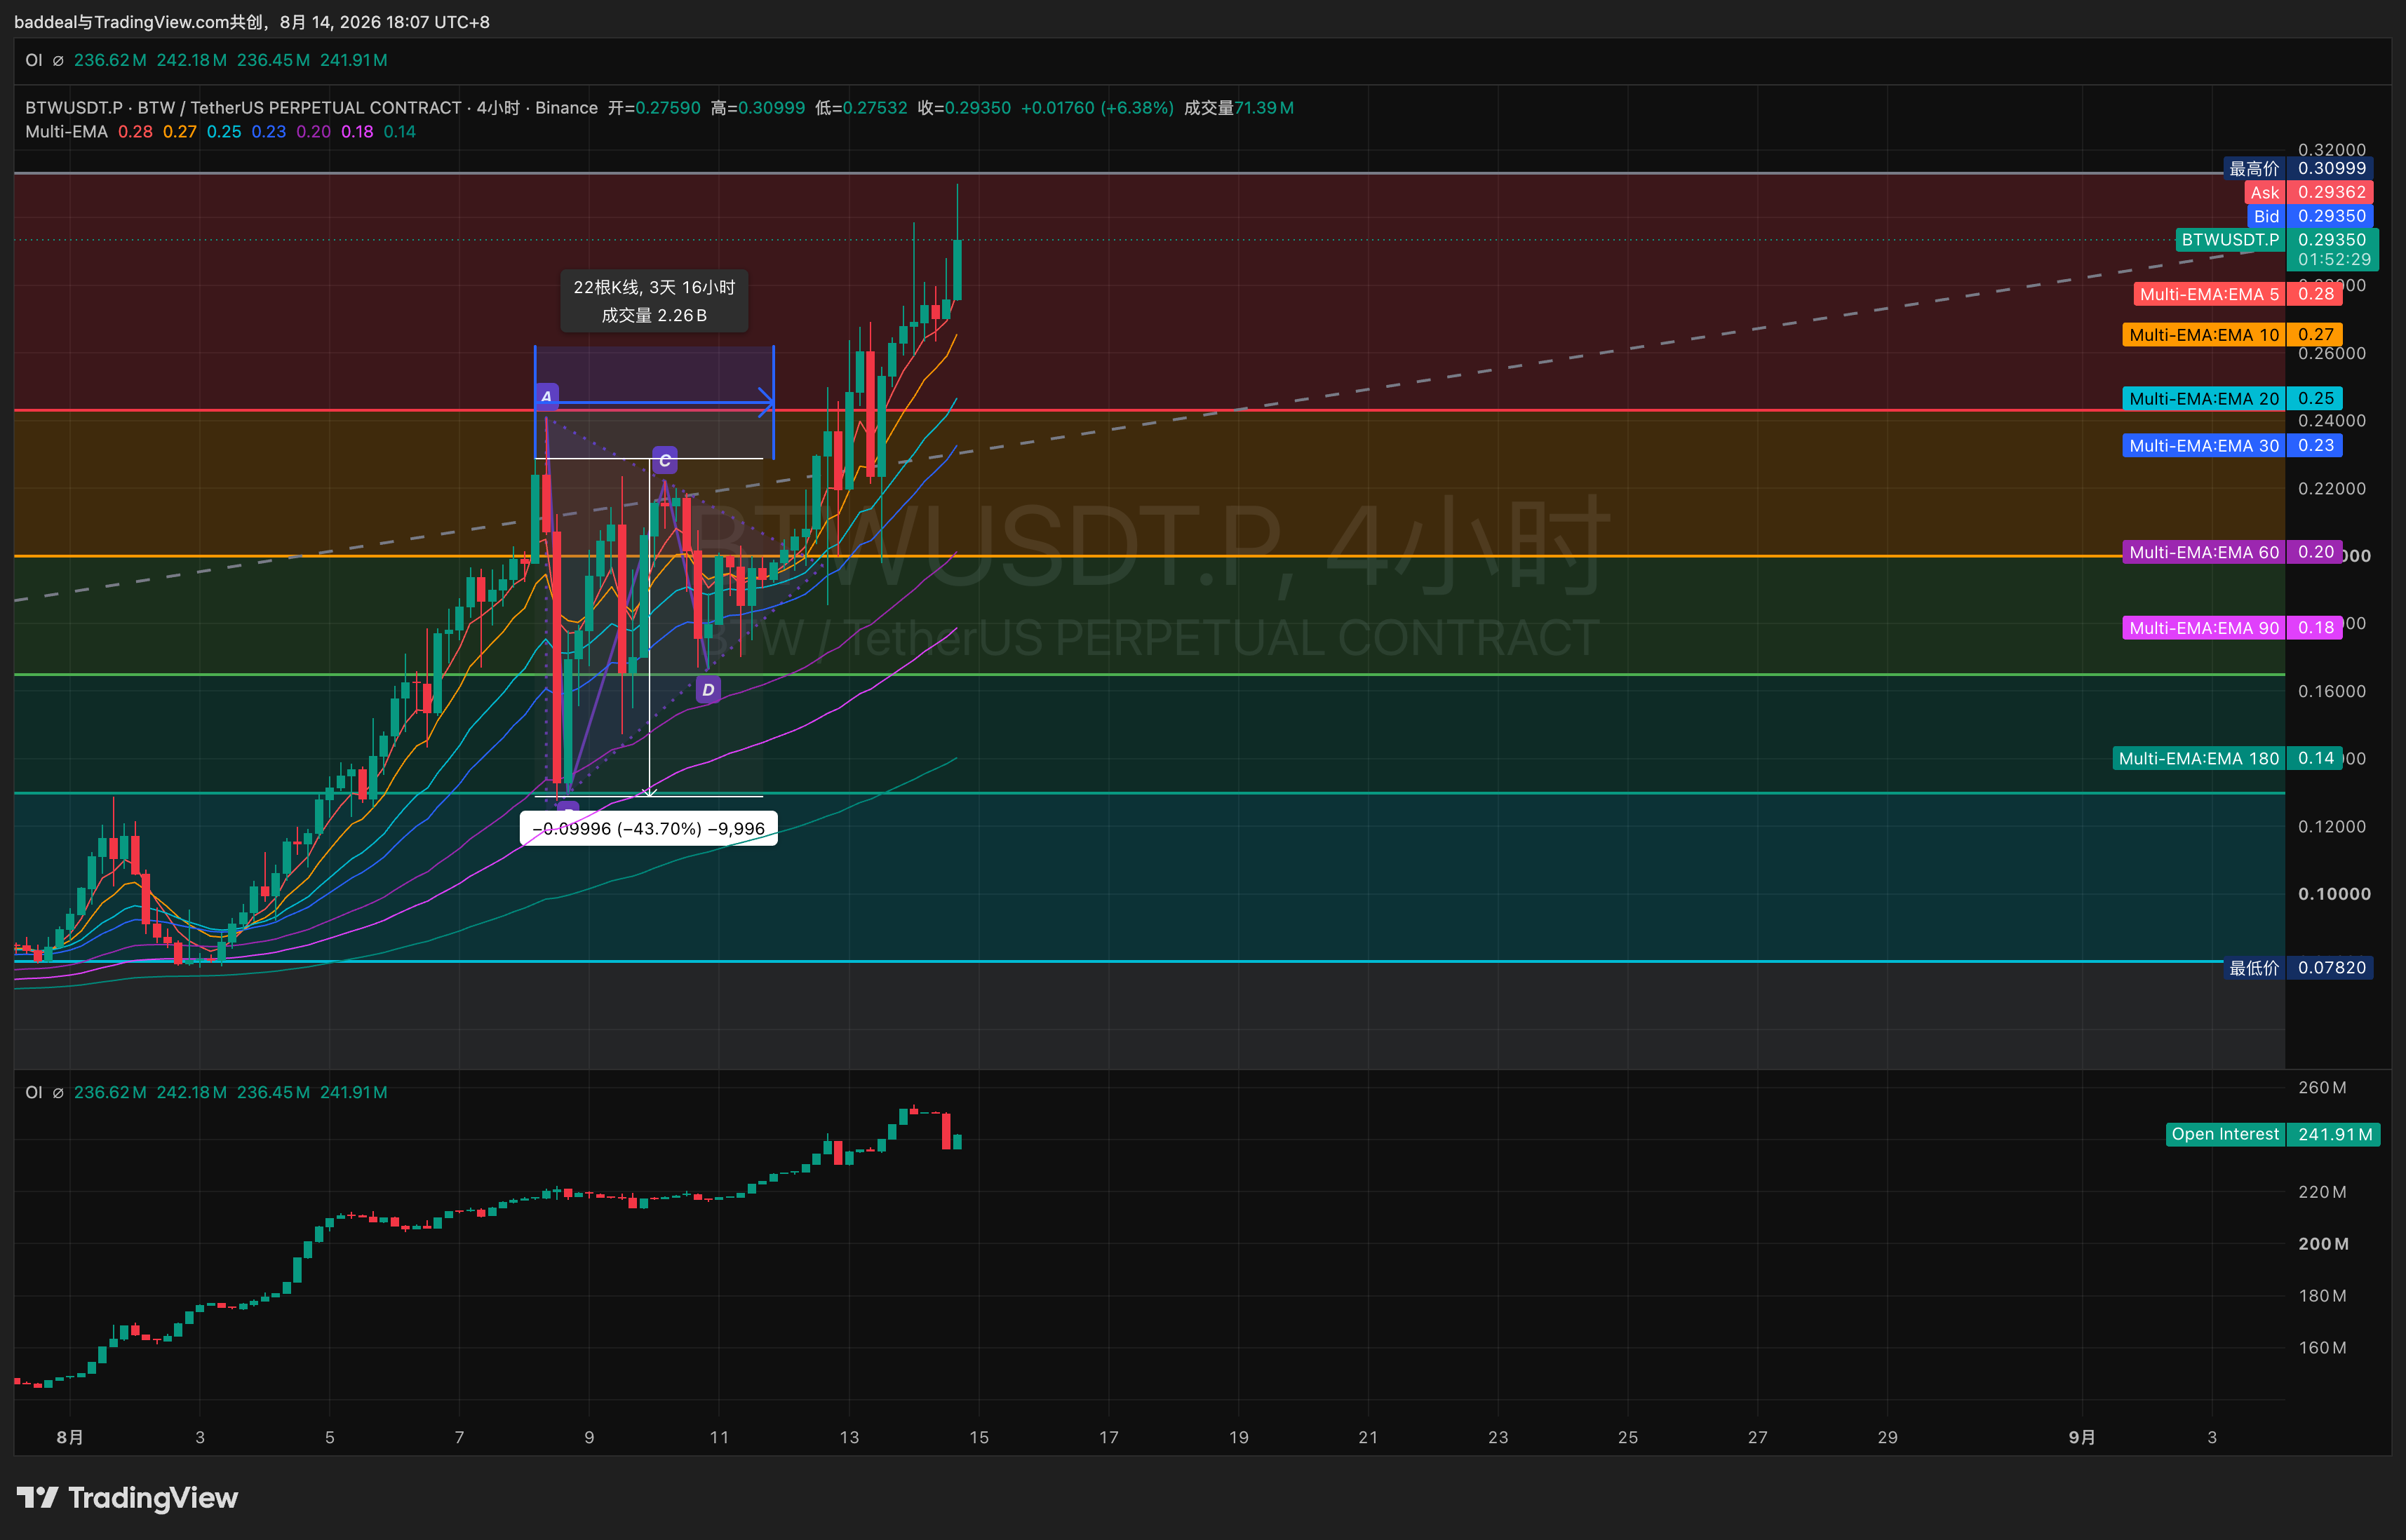Image resolution: width=2406 pixels, height=1540 pixels.
Task: Click the Multi-EMA indicator name in legend
Action: tap(66, 132)
